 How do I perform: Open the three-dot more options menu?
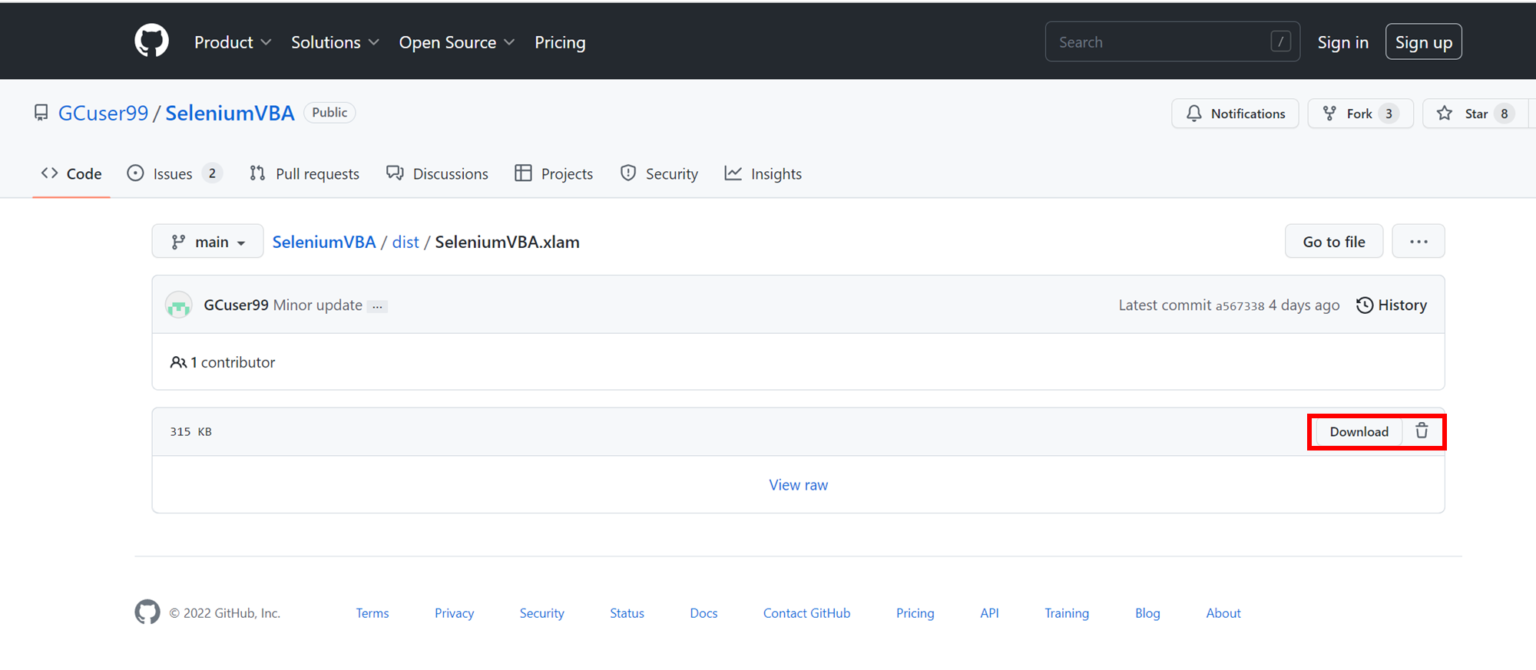[x=1418, y=242]
